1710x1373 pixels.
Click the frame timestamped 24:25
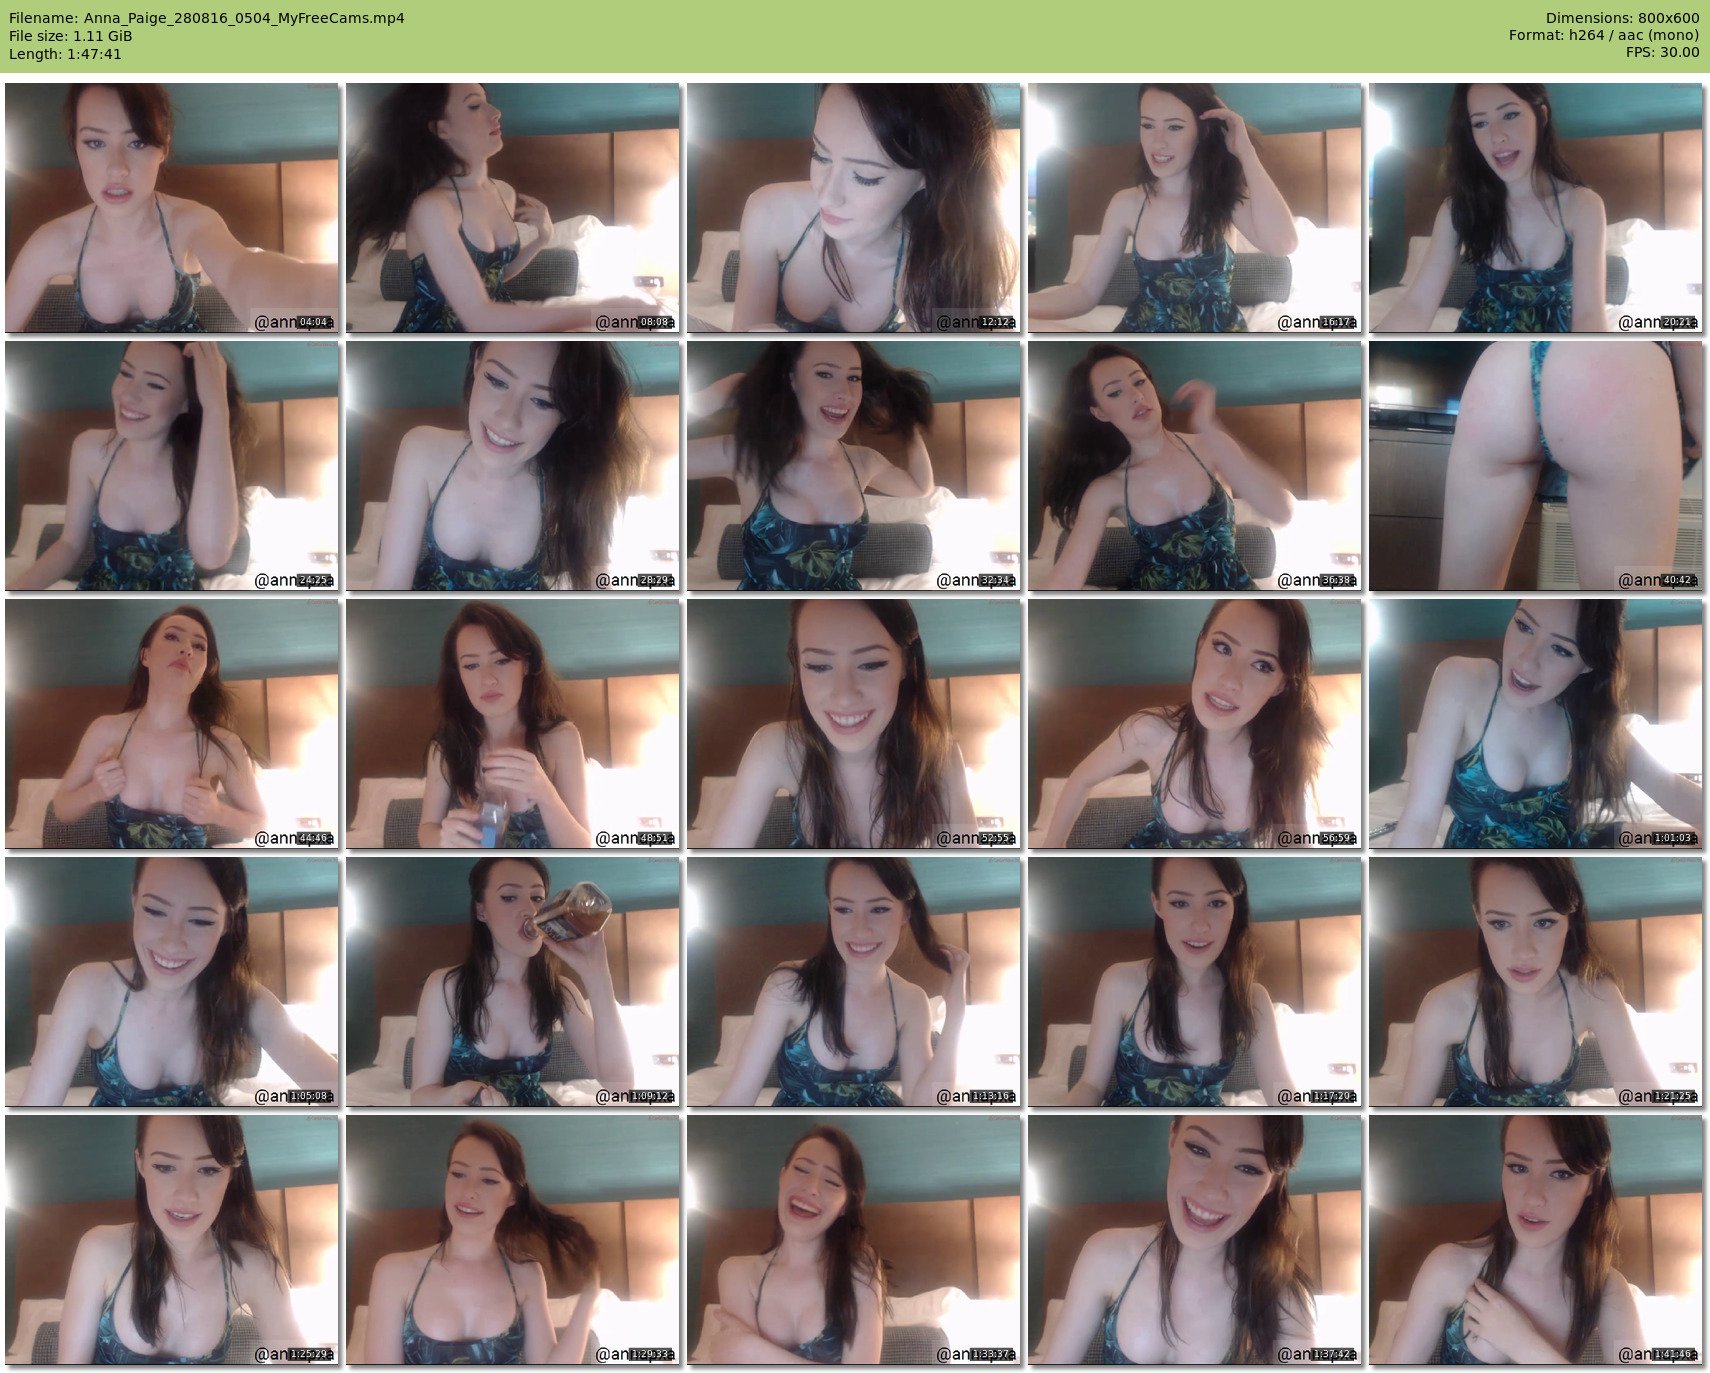pos(172,466)
